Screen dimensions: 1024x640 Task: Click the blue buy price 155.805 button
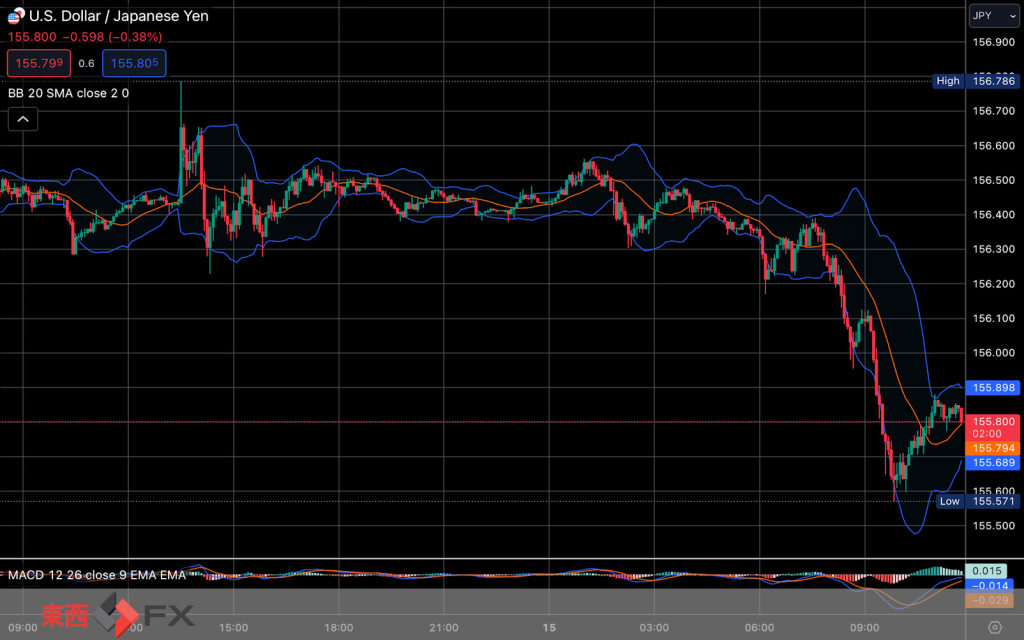coord(137,63)
